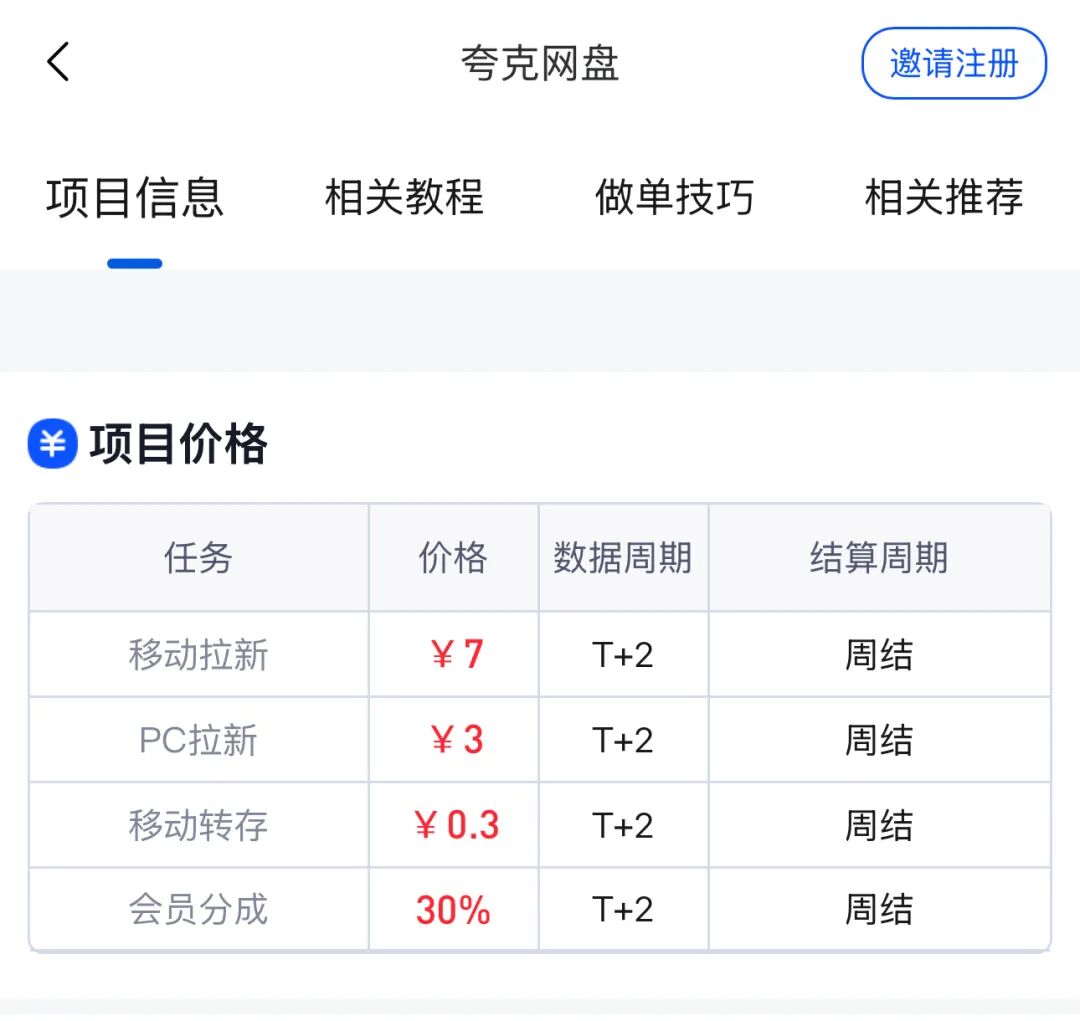Tap the ¥3 price value
This screenshot has height=1021, width=1080.
(455, 740)
